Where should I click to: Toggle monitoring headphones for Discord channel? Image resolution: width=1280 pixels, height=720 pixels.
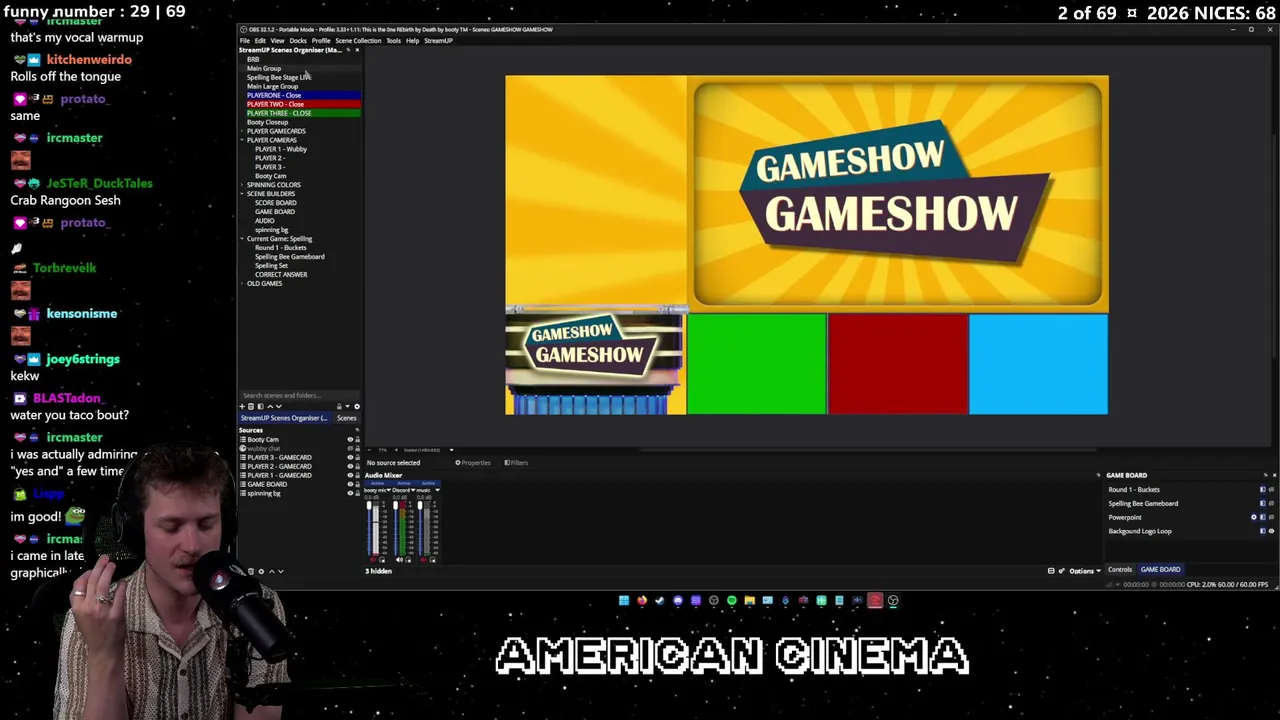pos(408,560)
